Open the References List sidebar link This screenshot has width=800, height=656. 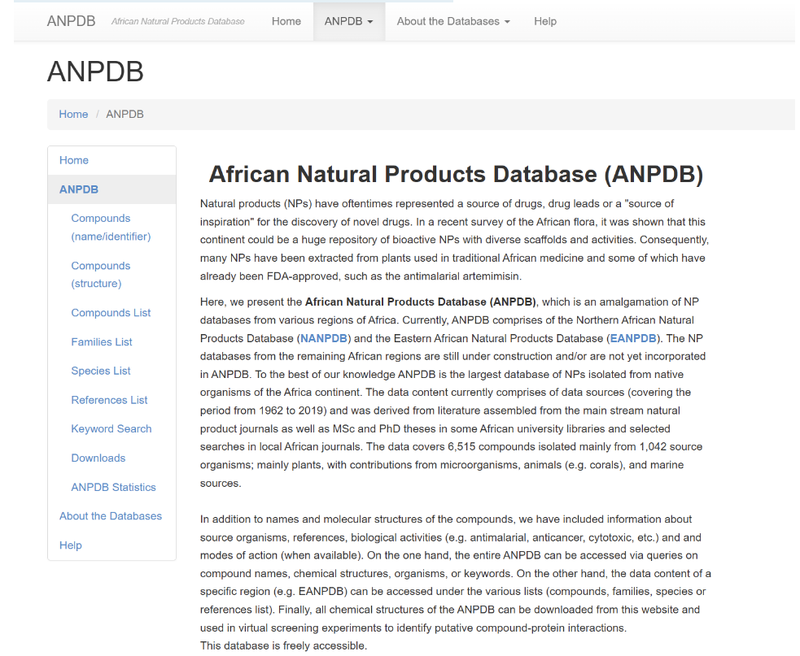click(x=109, y=400)
